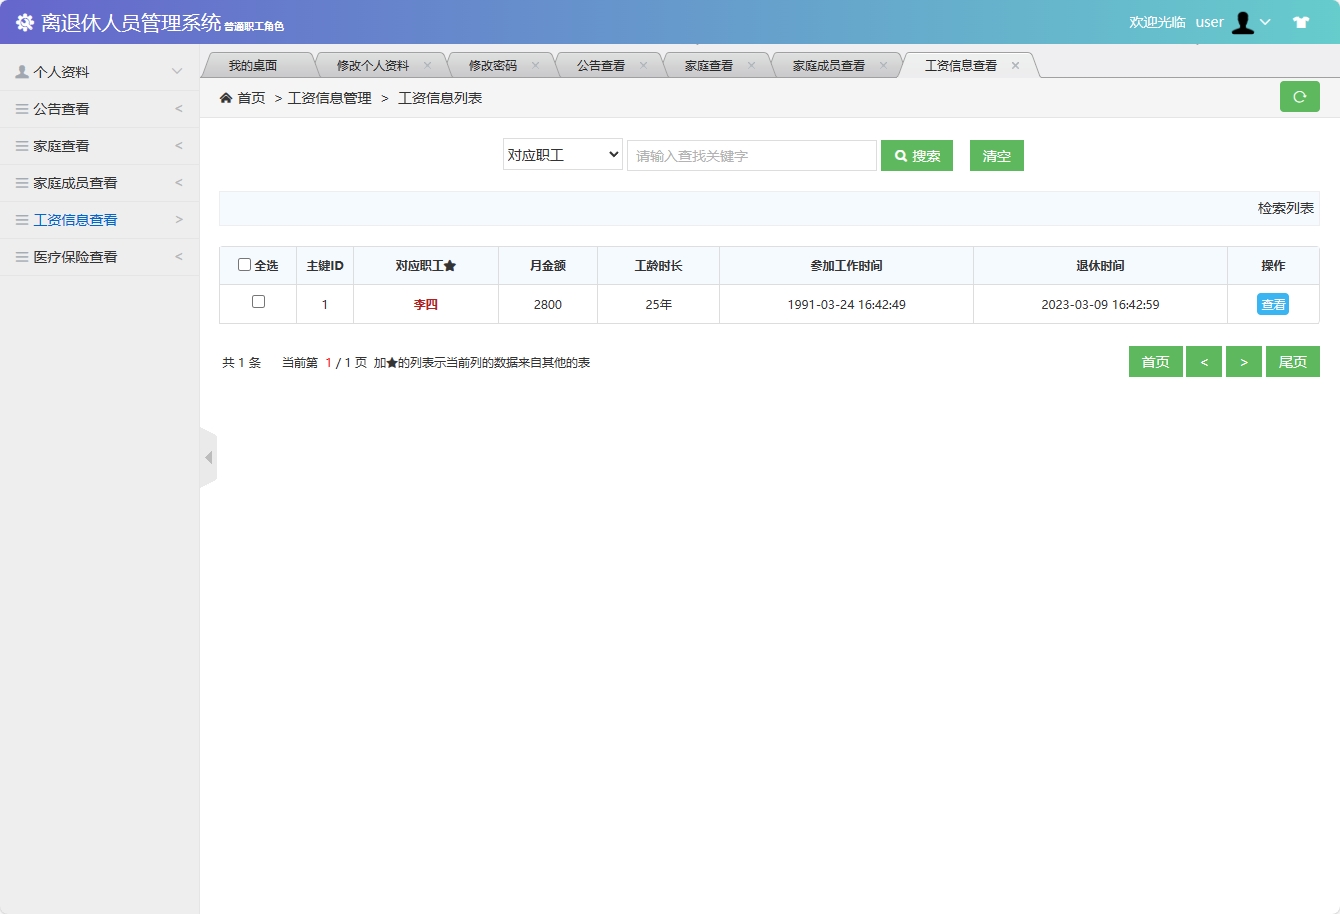Switch to the 我的桌面 tab
The image size is (1340, 914).
coord(258,63)
